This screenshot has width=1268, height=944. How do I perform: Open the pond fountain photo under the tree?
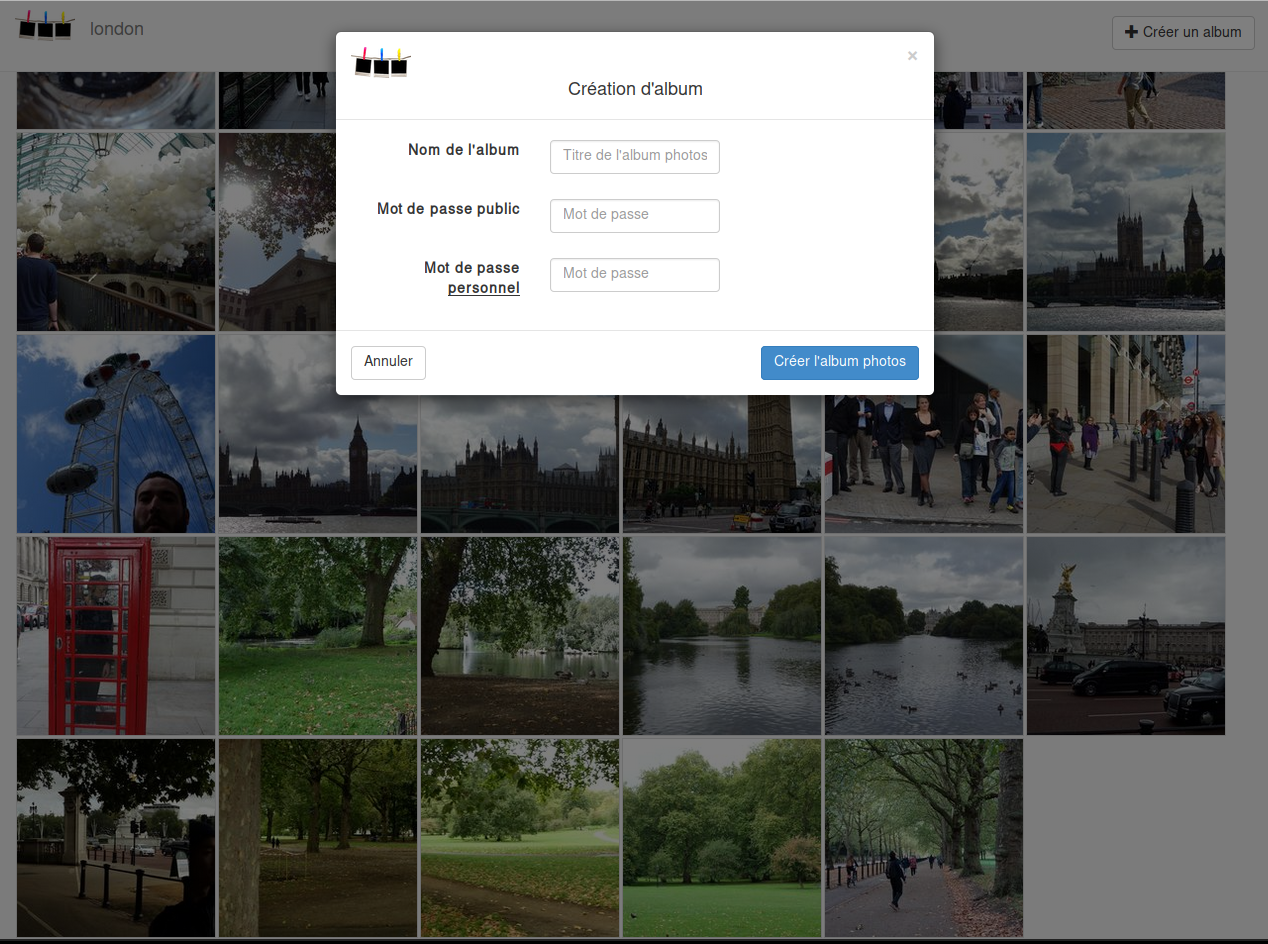click(520, 636)
